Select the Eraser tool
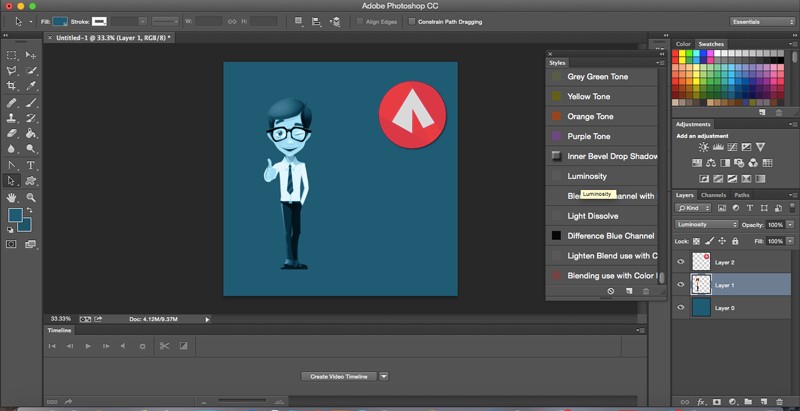Viewport: 800px width, 411px height. pyautogui.click(x=11, y=134)
